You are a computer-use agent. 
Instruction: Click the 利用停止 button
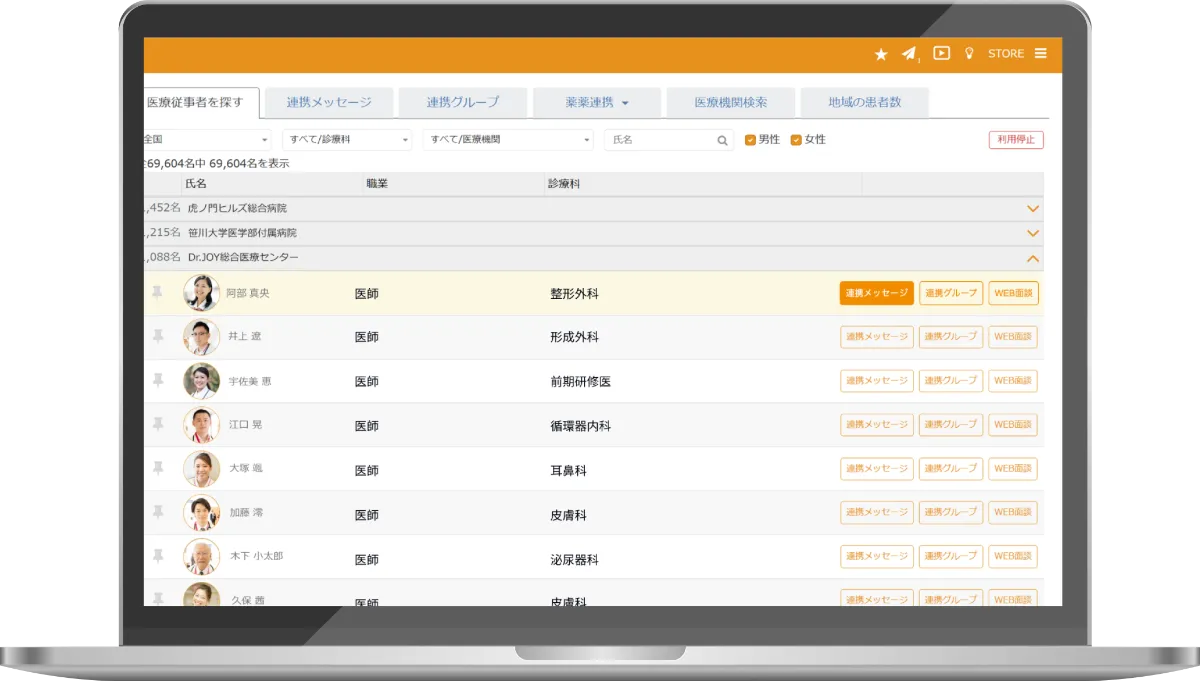1016,140
